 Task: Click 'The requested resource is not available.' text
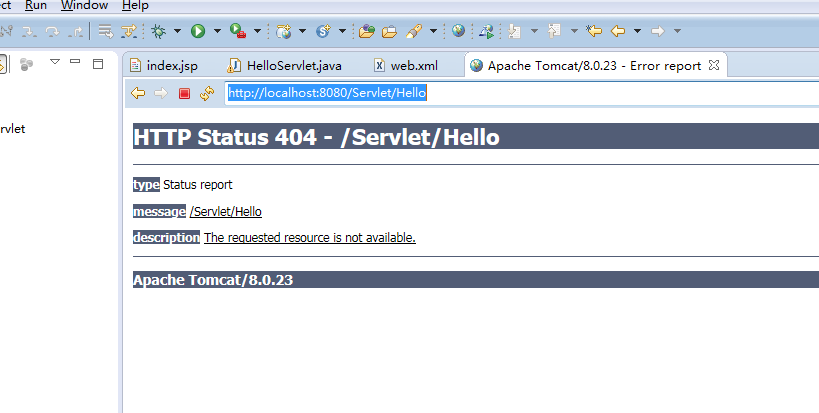point(310,238)
